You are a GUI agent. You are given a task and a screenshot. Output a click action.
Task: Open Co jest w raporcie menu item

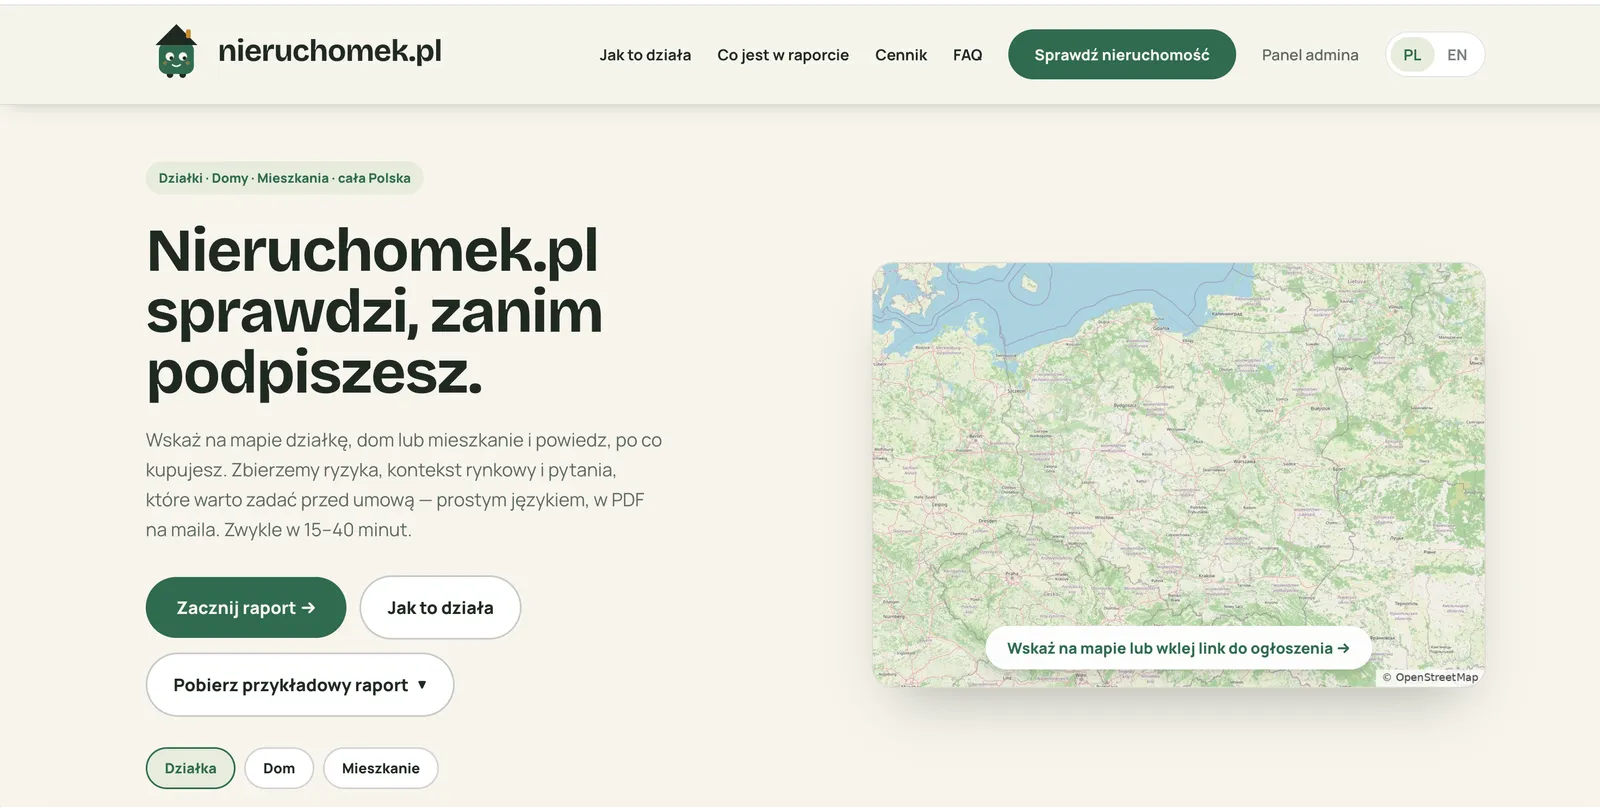(x=783, y=55)
